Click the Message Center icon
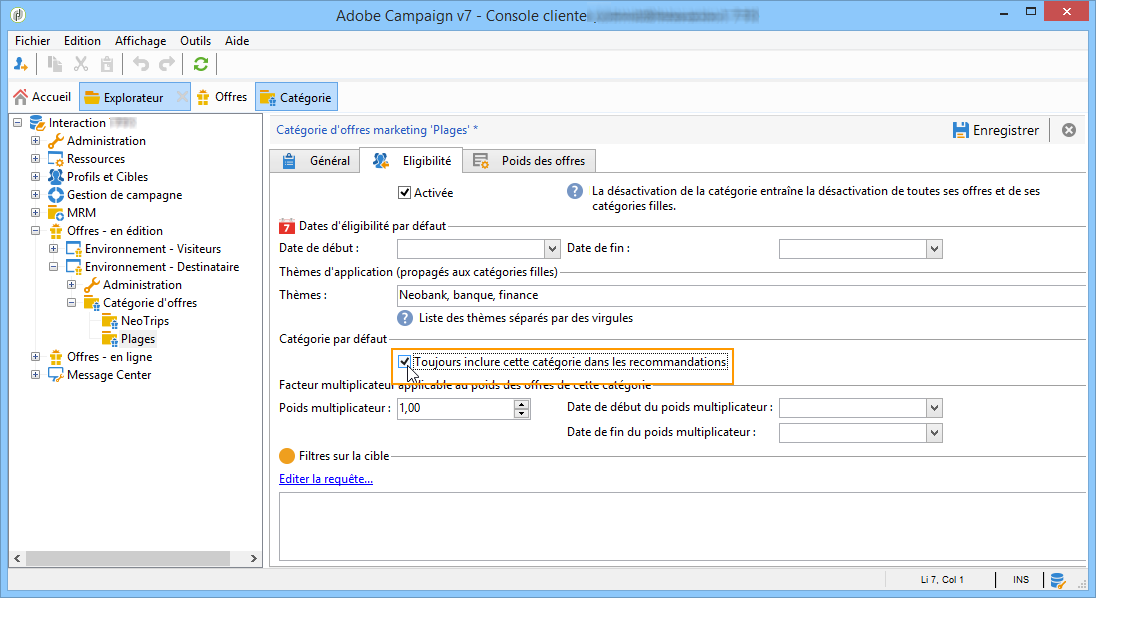This screenshot has width=1123, height=621. (56, 375)
